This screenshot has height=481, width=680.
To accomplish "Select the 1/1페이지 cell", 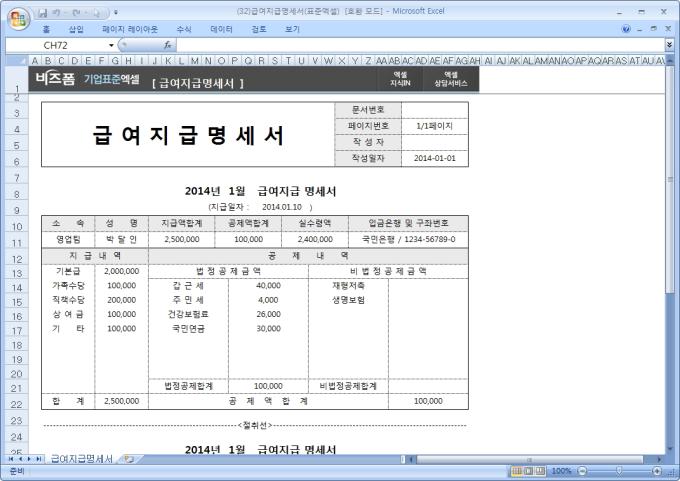I will tap(435, 126).
